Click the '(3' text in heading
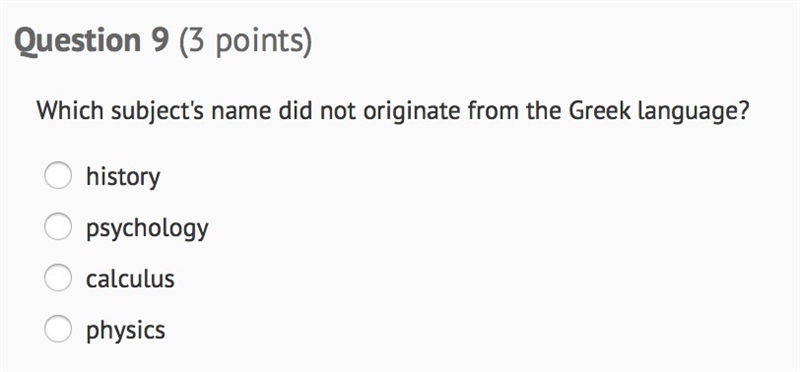800x372 pixels. 192,41
